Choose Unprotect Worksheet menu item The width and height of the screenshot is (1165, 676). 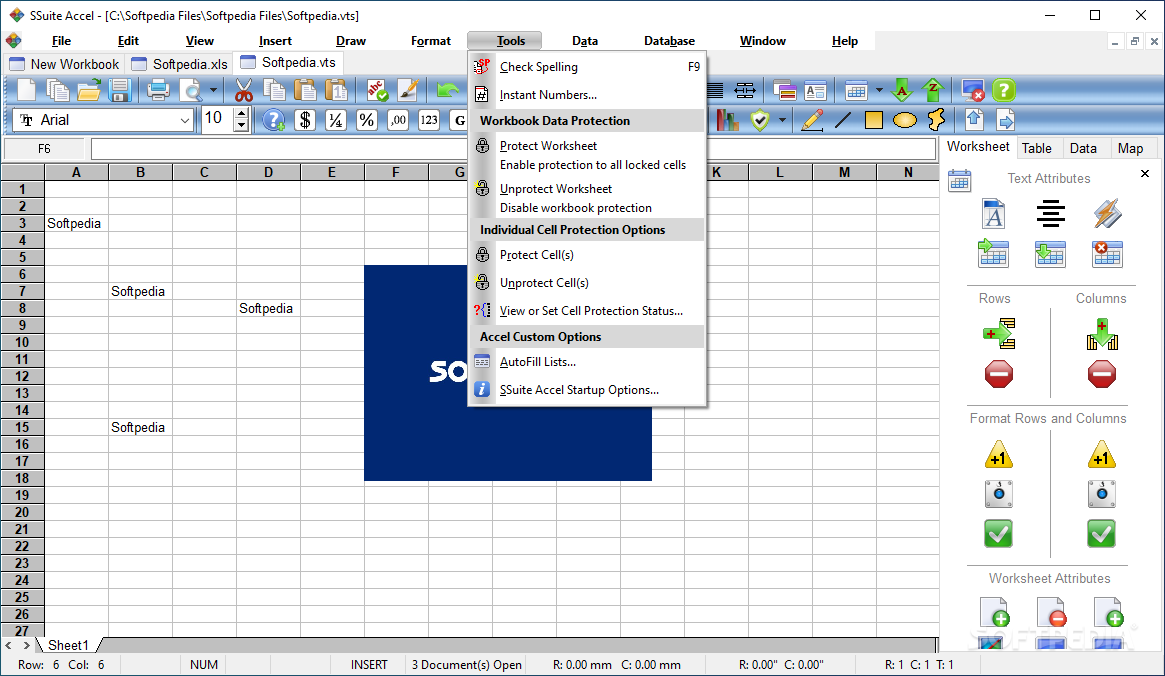(x=587, y=198)
